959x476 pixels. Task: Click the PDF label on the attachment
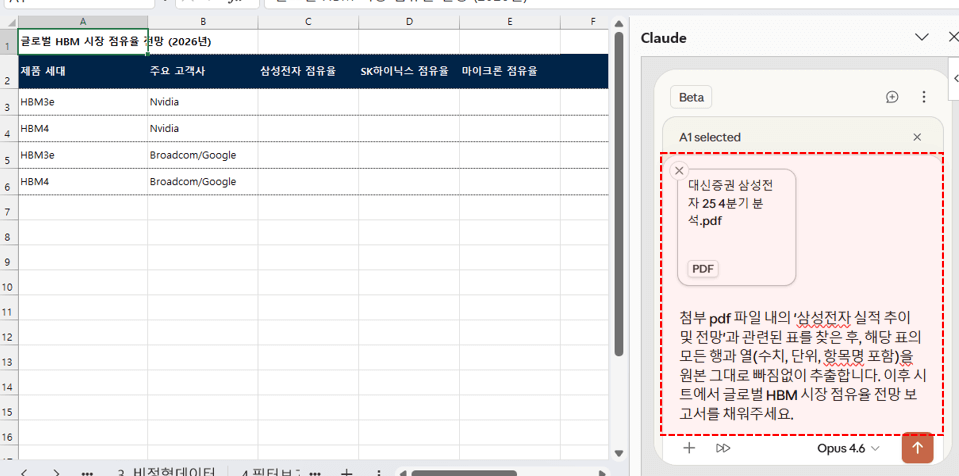pos(703,269)
